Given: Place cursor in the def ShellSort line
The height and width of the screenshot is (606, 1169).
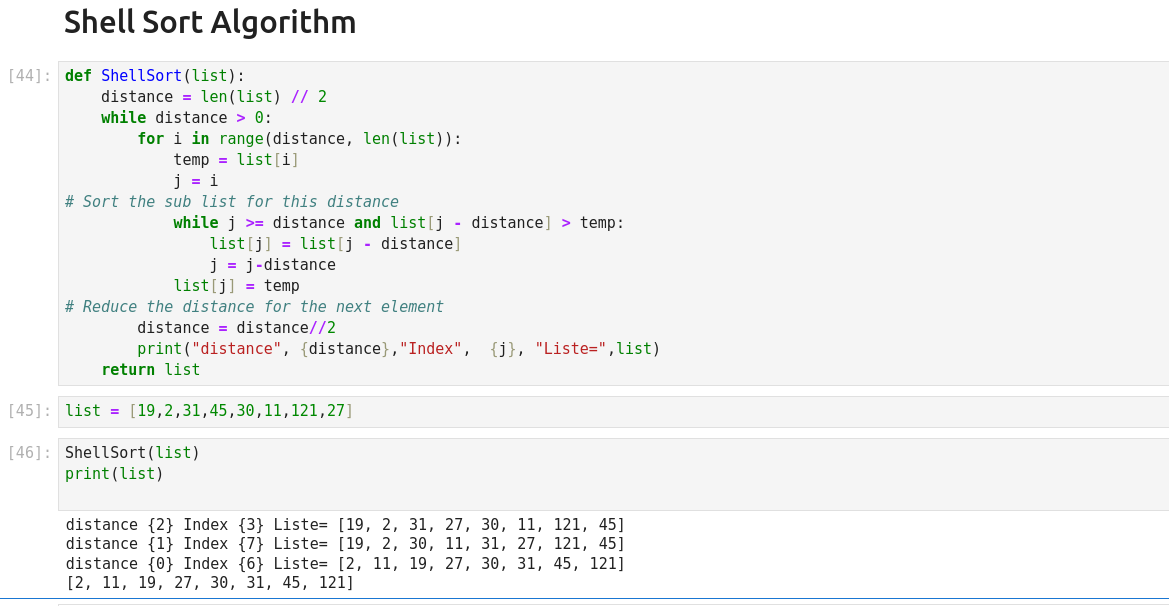Looking at the screenshot, I should click(154, 76).
